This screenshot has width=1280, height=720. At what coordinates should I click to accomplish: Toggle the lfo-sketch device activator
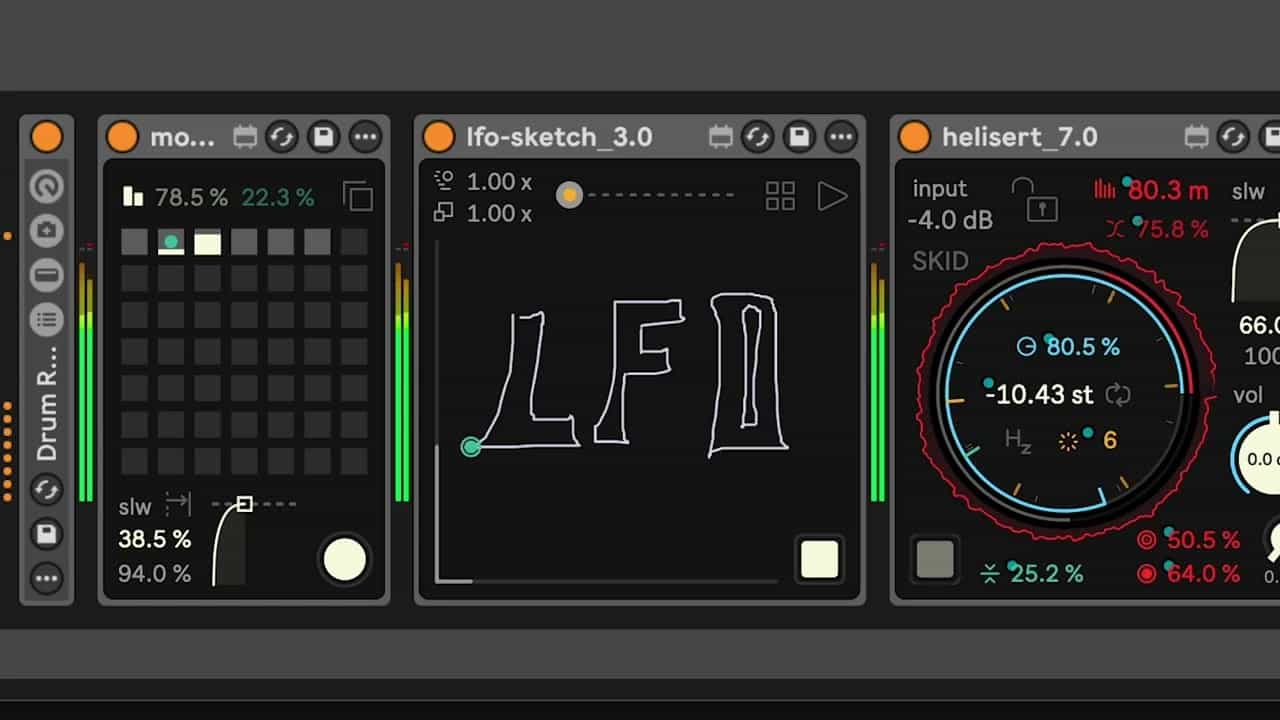[x=438, y=137]
